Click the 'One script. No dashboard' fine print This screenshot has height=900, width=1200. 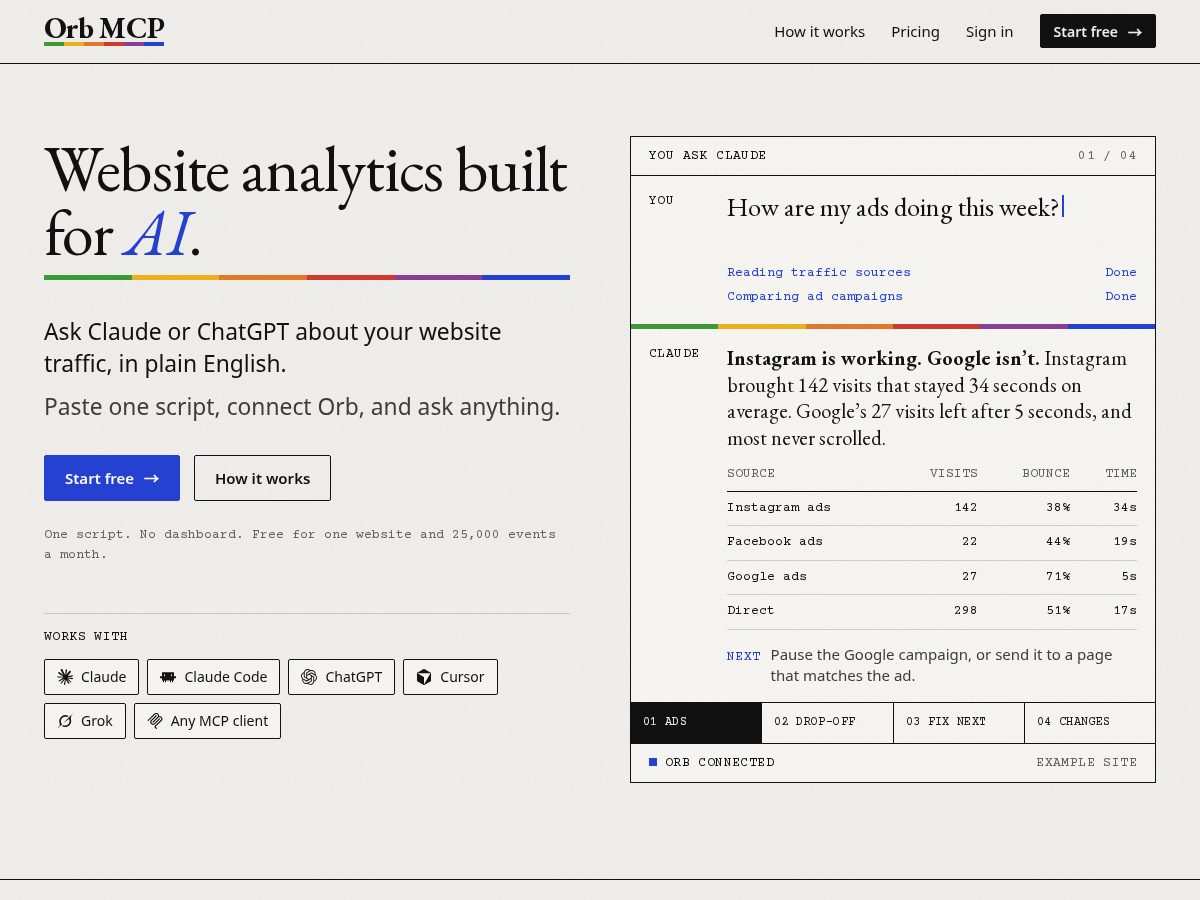(300, 544)
